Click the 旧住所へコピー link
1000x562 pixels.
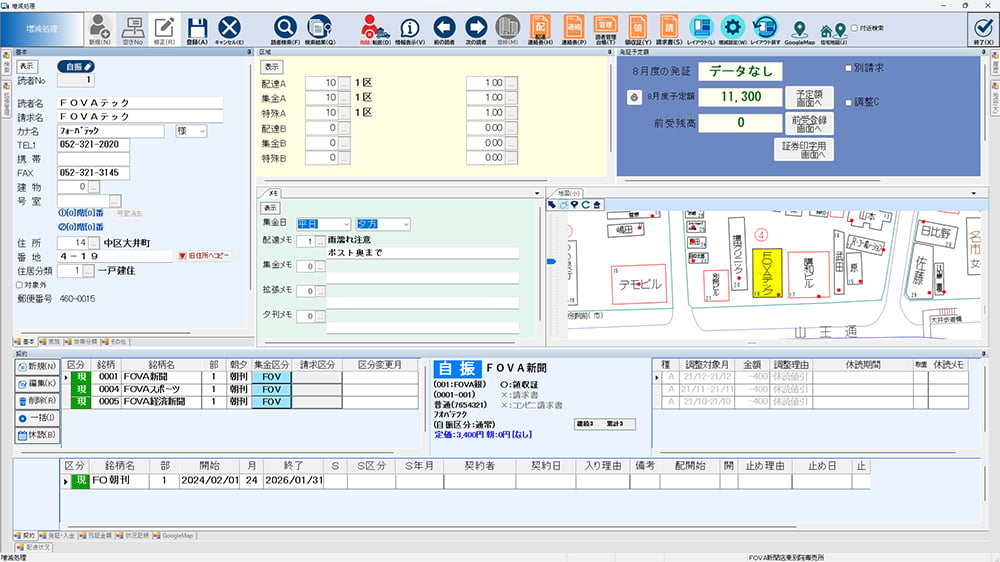click(204, 256)
